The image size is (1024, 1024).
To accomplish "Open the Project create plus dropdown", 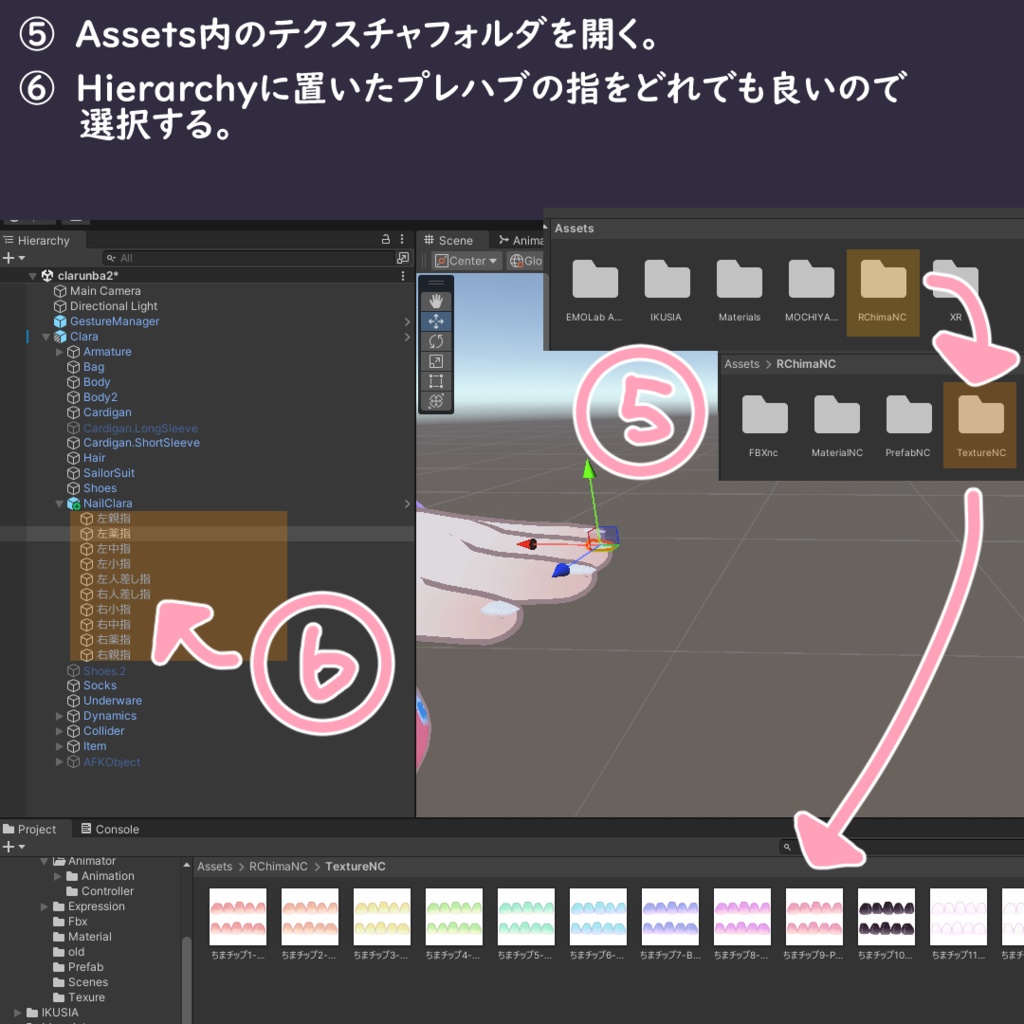I will coord(14,847).
